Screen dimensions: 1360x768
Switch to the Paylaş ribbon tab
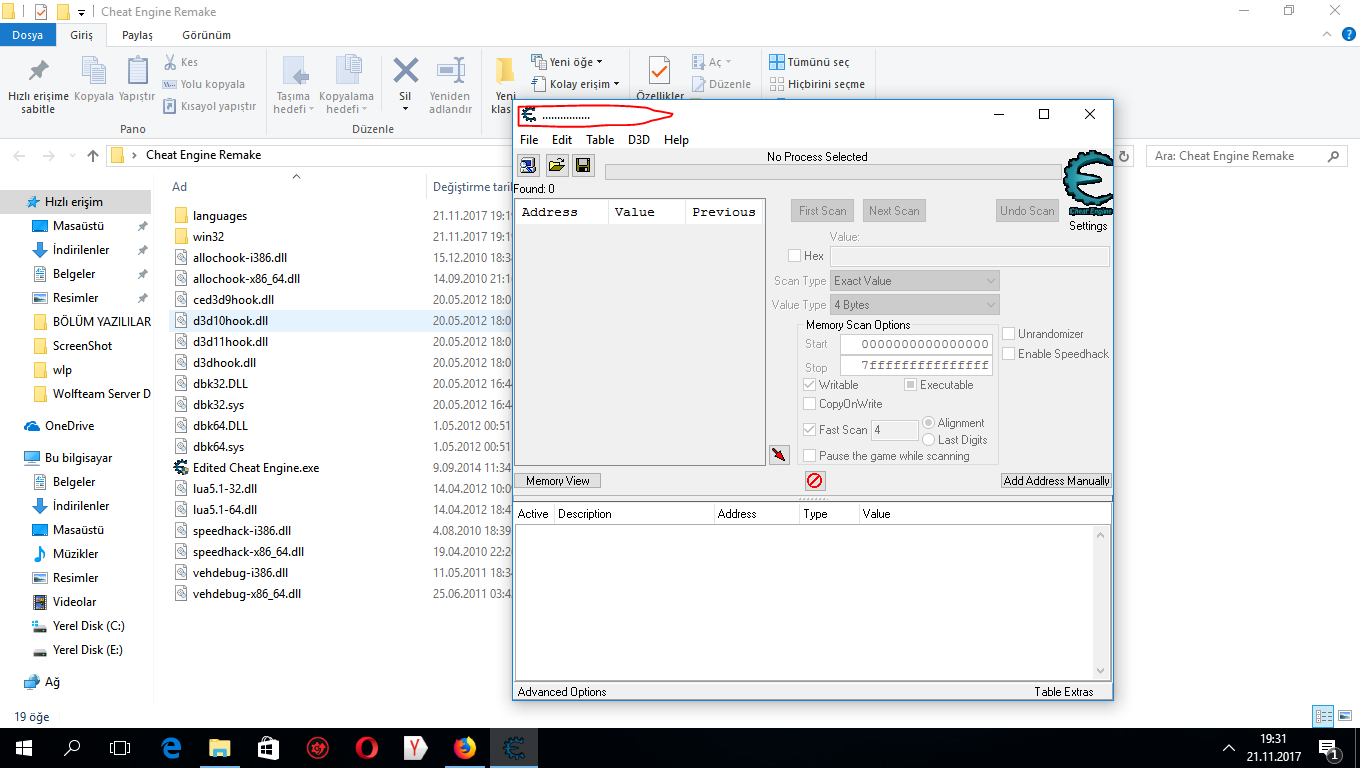pyautogui.click(x=137, y=35)
